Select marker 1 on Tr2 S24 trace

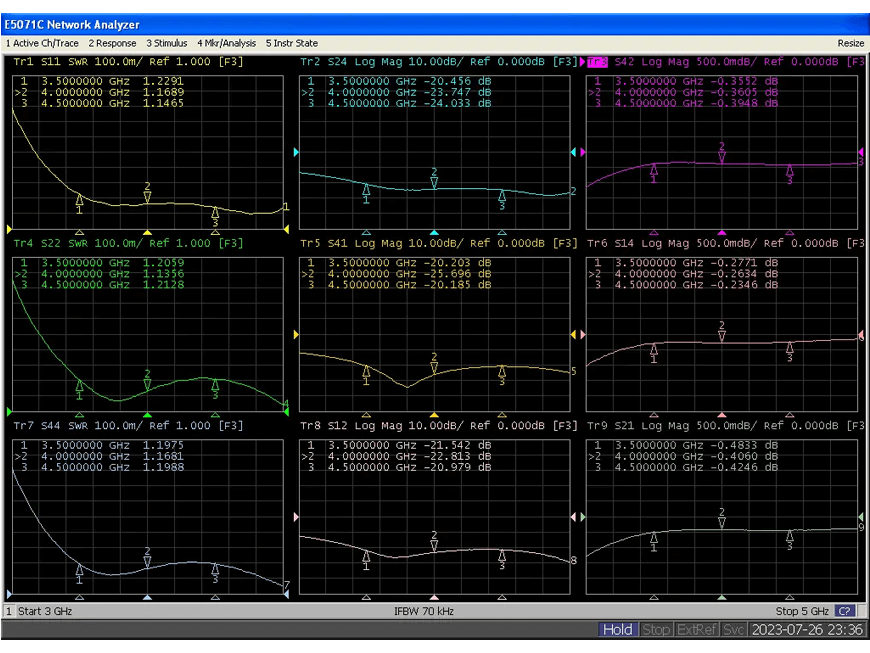coord(366,189)
